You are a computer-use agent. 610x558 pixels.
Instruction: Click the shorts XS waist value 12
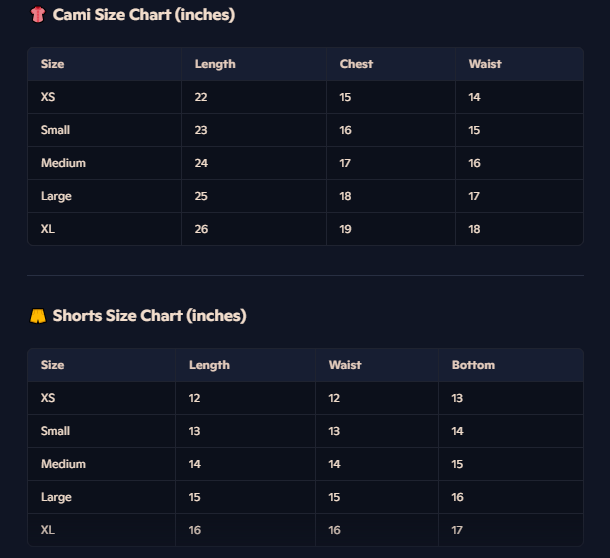click(334, 398)
